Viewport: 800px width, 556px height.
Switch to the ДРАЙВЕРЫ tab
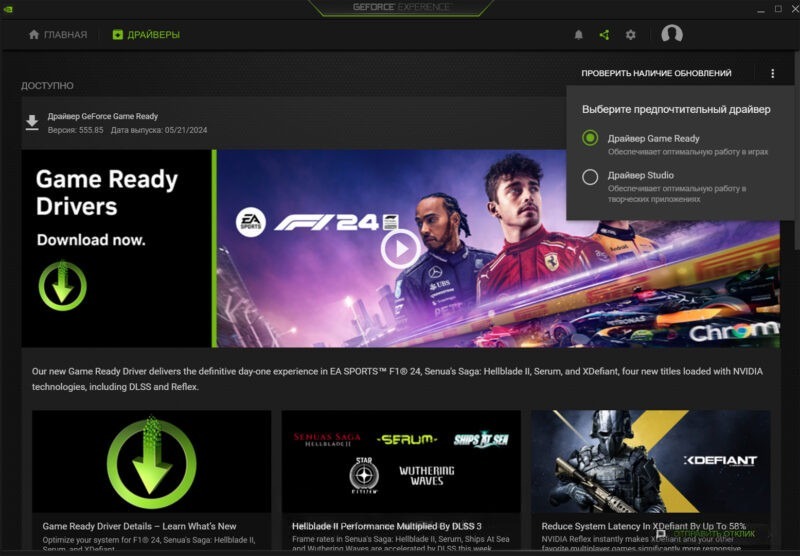click(x=146, y=35)
